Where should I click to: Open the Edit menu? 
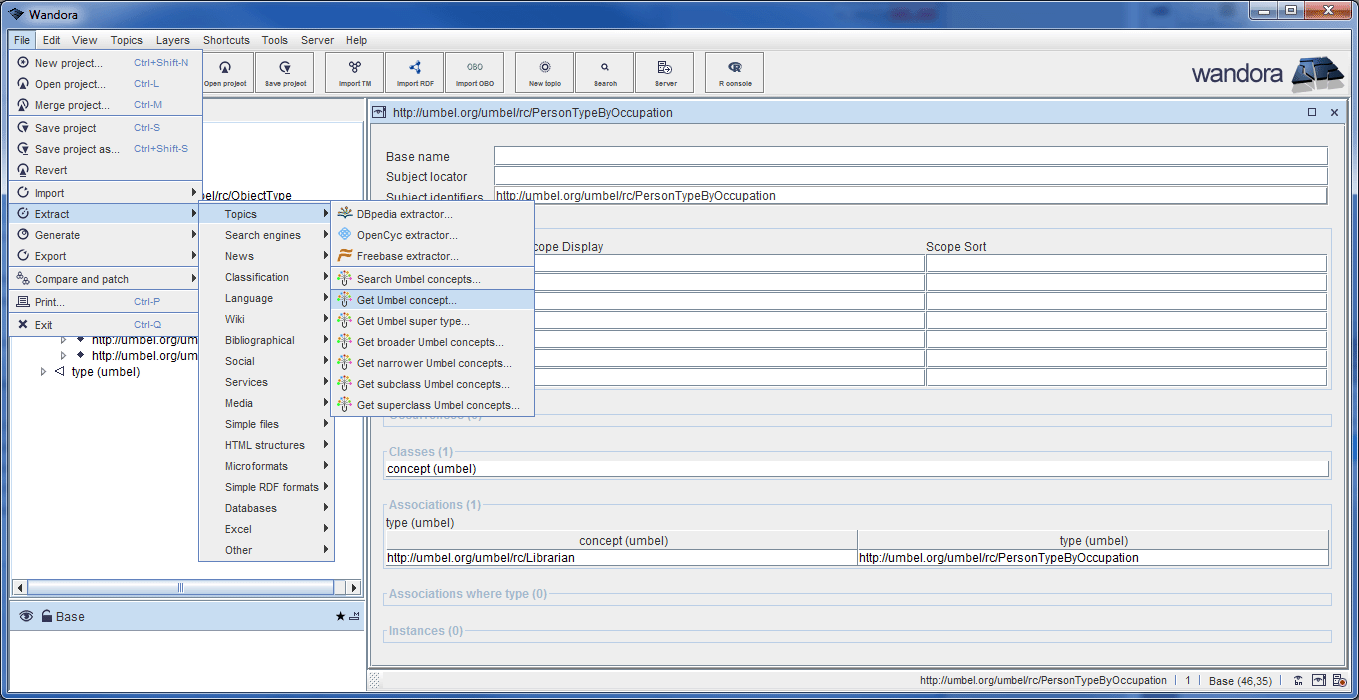[51, 40]
